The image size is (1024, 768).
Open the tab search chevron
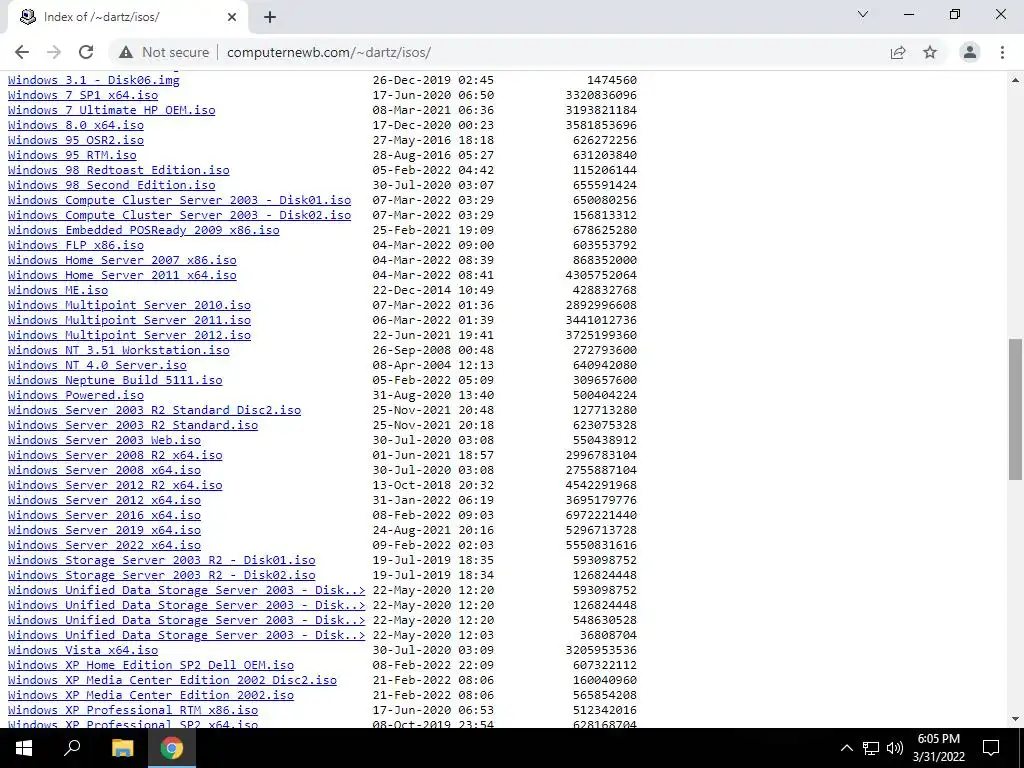[863, 14]
